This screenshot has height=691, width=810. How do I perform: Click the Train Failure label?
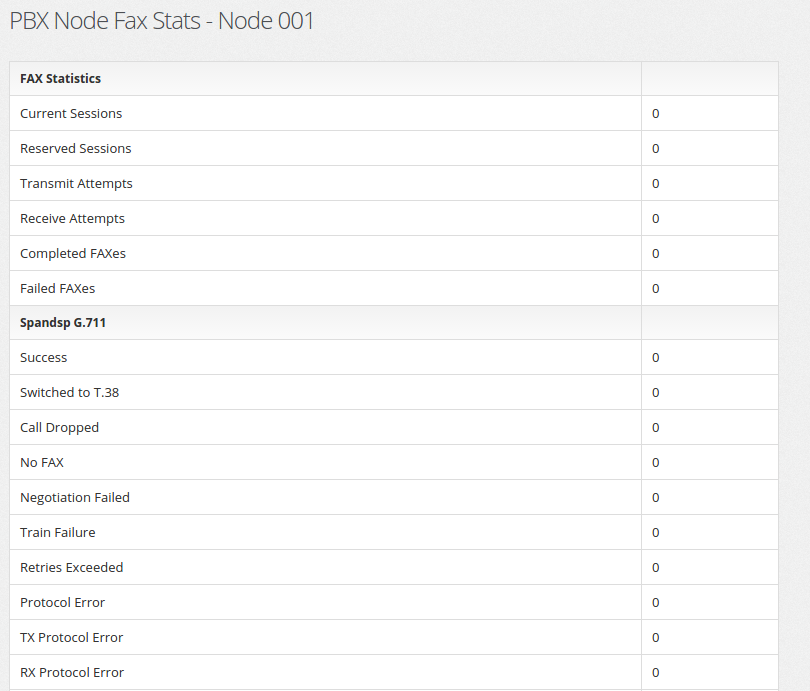[x=58, y=532]
